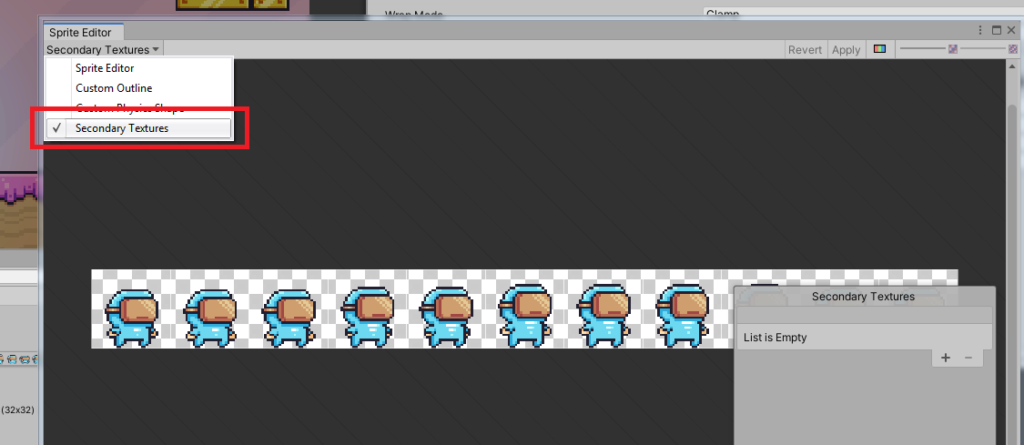
Task: Choose Sprite Editor from the mode menu
Action: click(137, 68)
